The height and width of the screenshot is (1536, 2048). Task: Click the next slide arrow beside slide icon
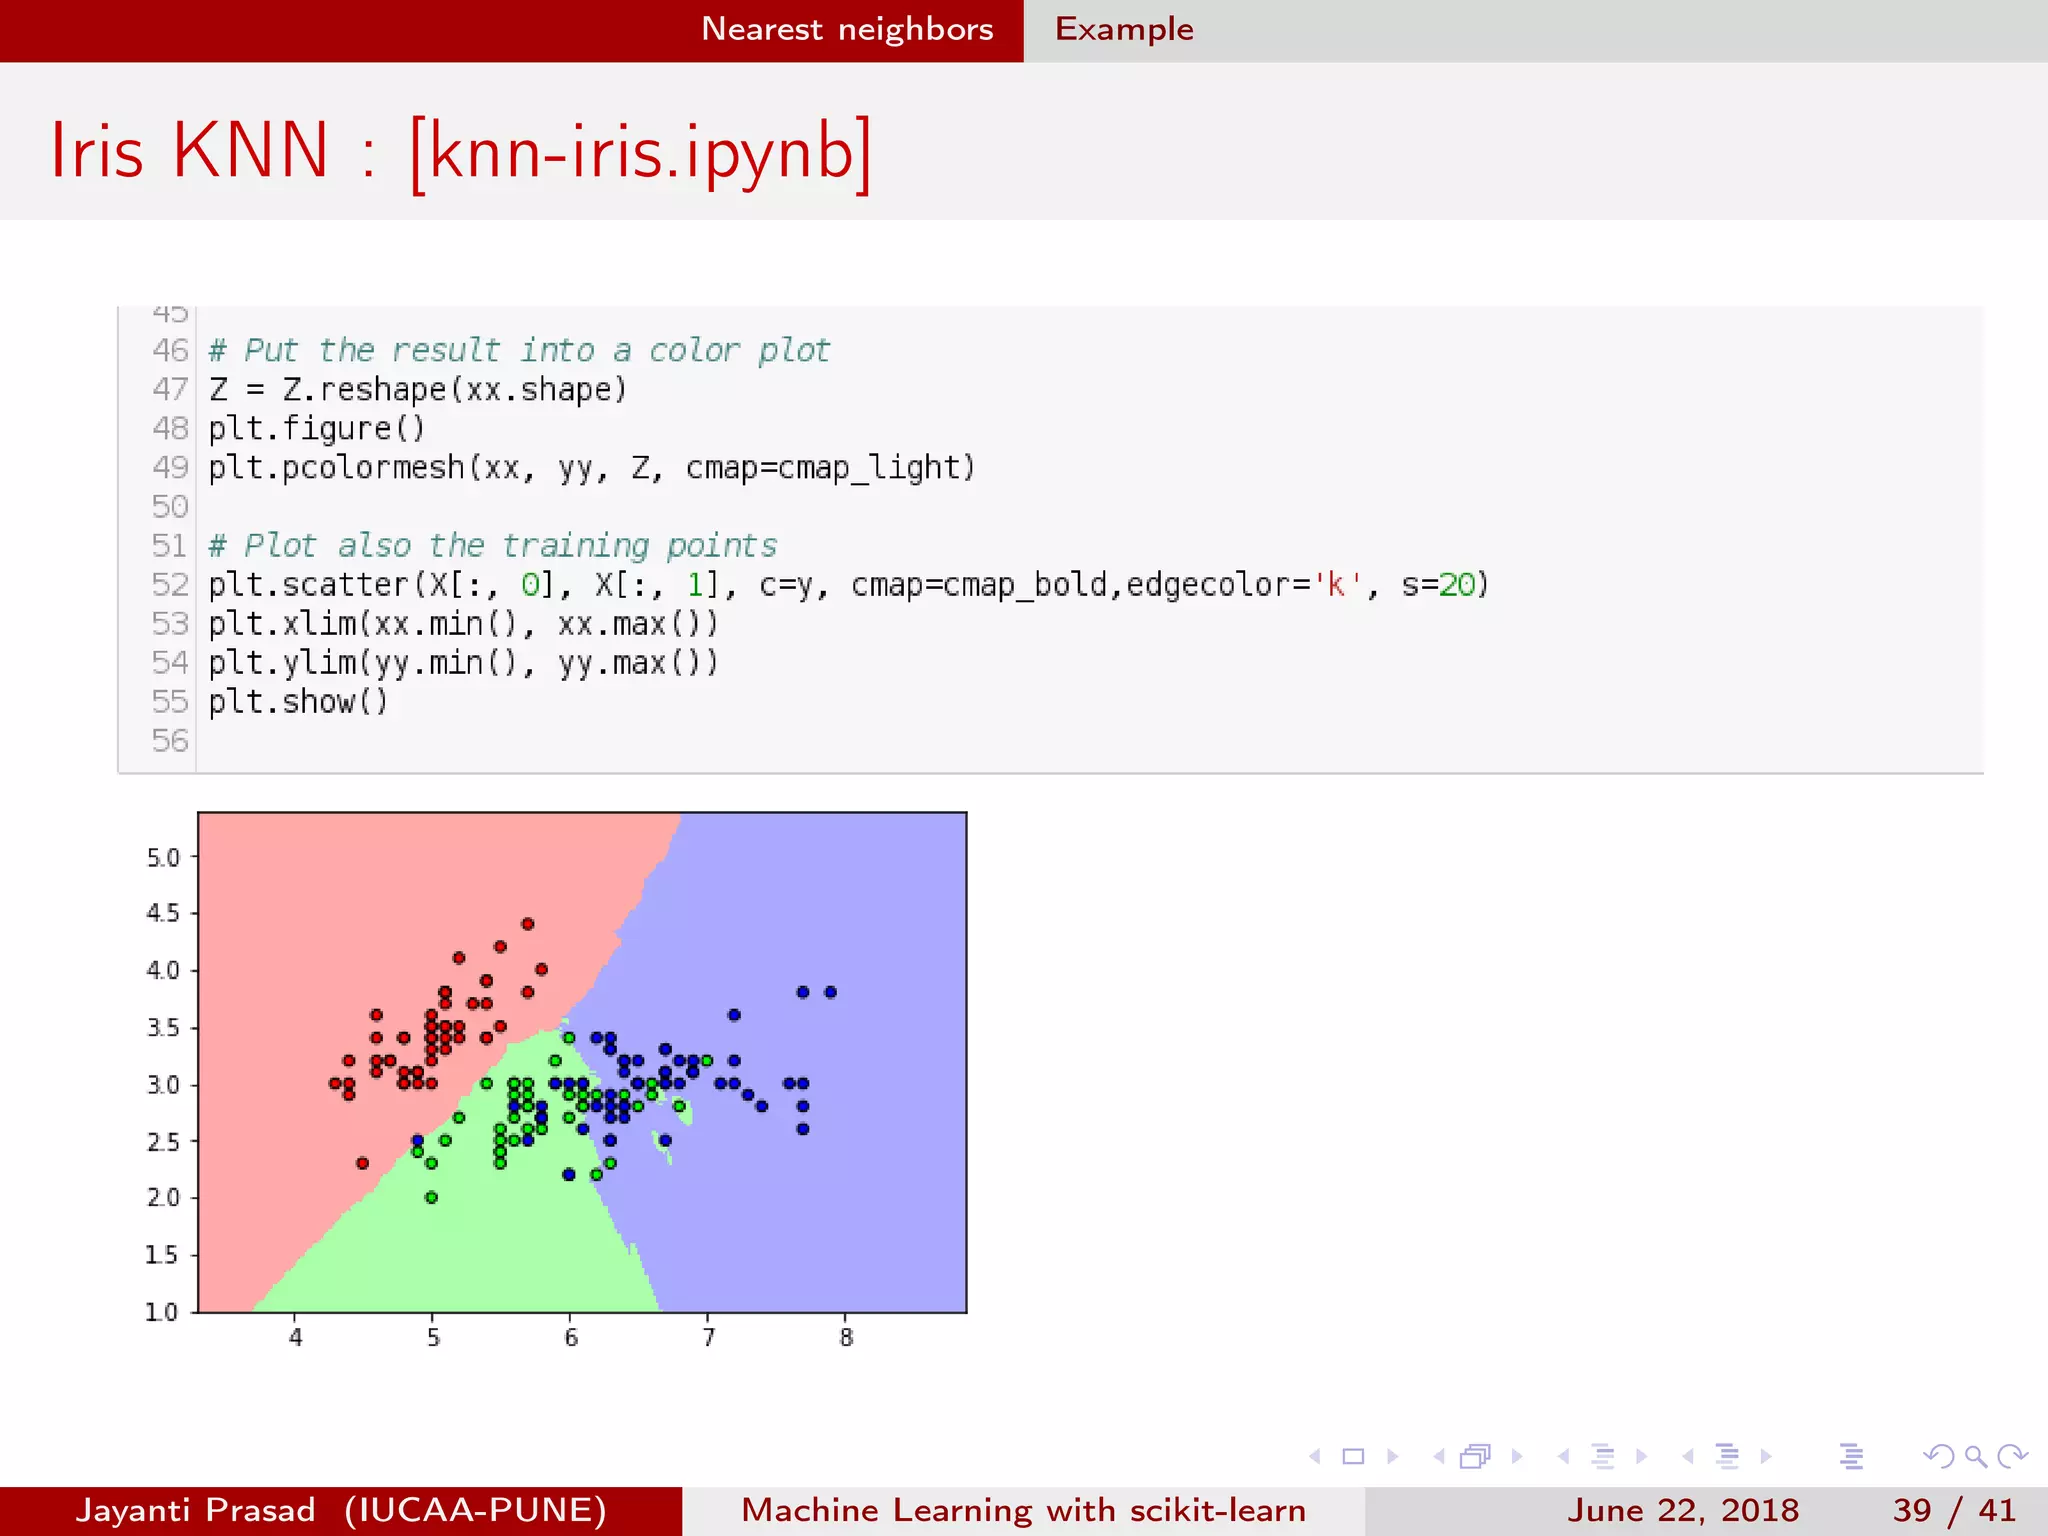(1392, 1457)
